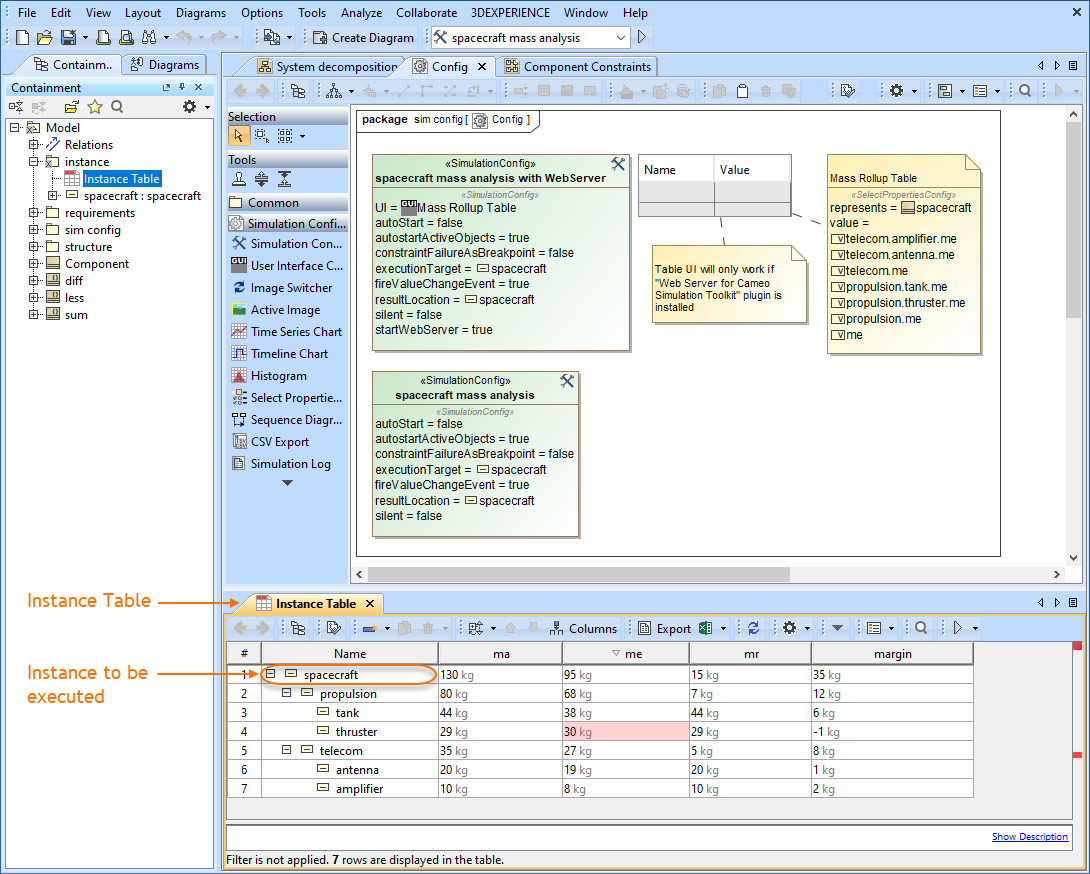The width and height of the screenshot is (1090, 874).
Task: Click the search icon in Containment panel
Action: pyautogui.click(x=117, y=107)
